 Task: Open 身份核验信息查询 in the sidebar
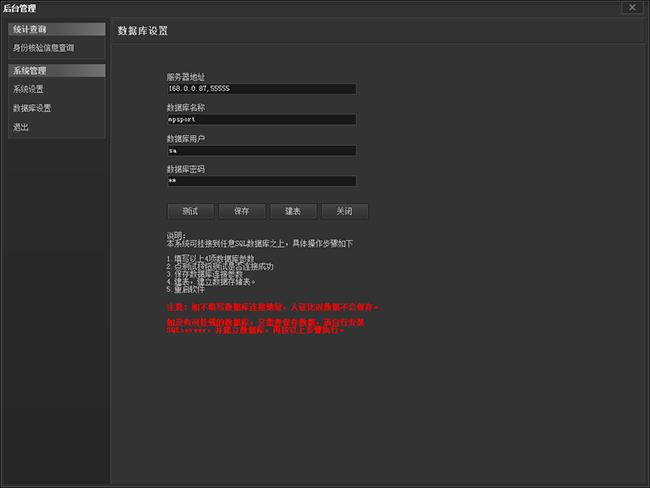(43, 47)
